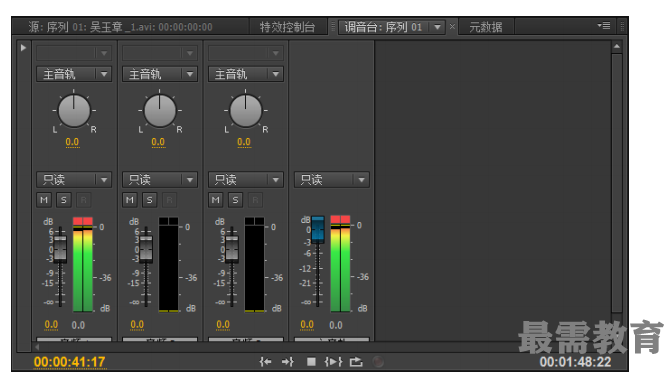
Task: Switch to the 元数据 tab
Action: point(486,27)
